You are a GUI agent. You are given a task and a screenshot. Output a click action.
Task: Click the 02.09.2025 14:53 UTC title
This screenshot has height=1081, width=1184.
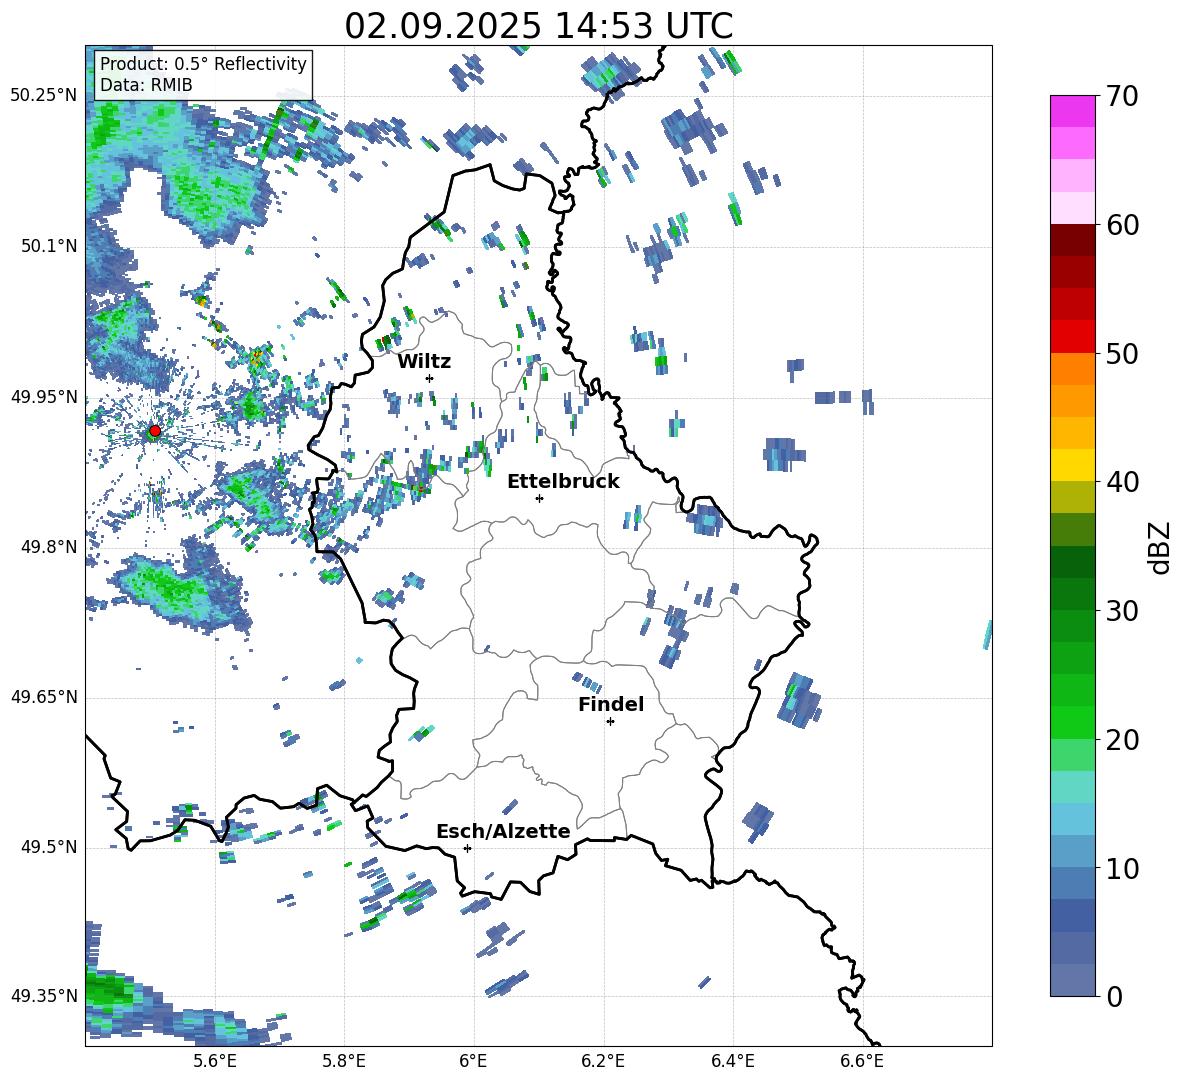pos(539,26)
